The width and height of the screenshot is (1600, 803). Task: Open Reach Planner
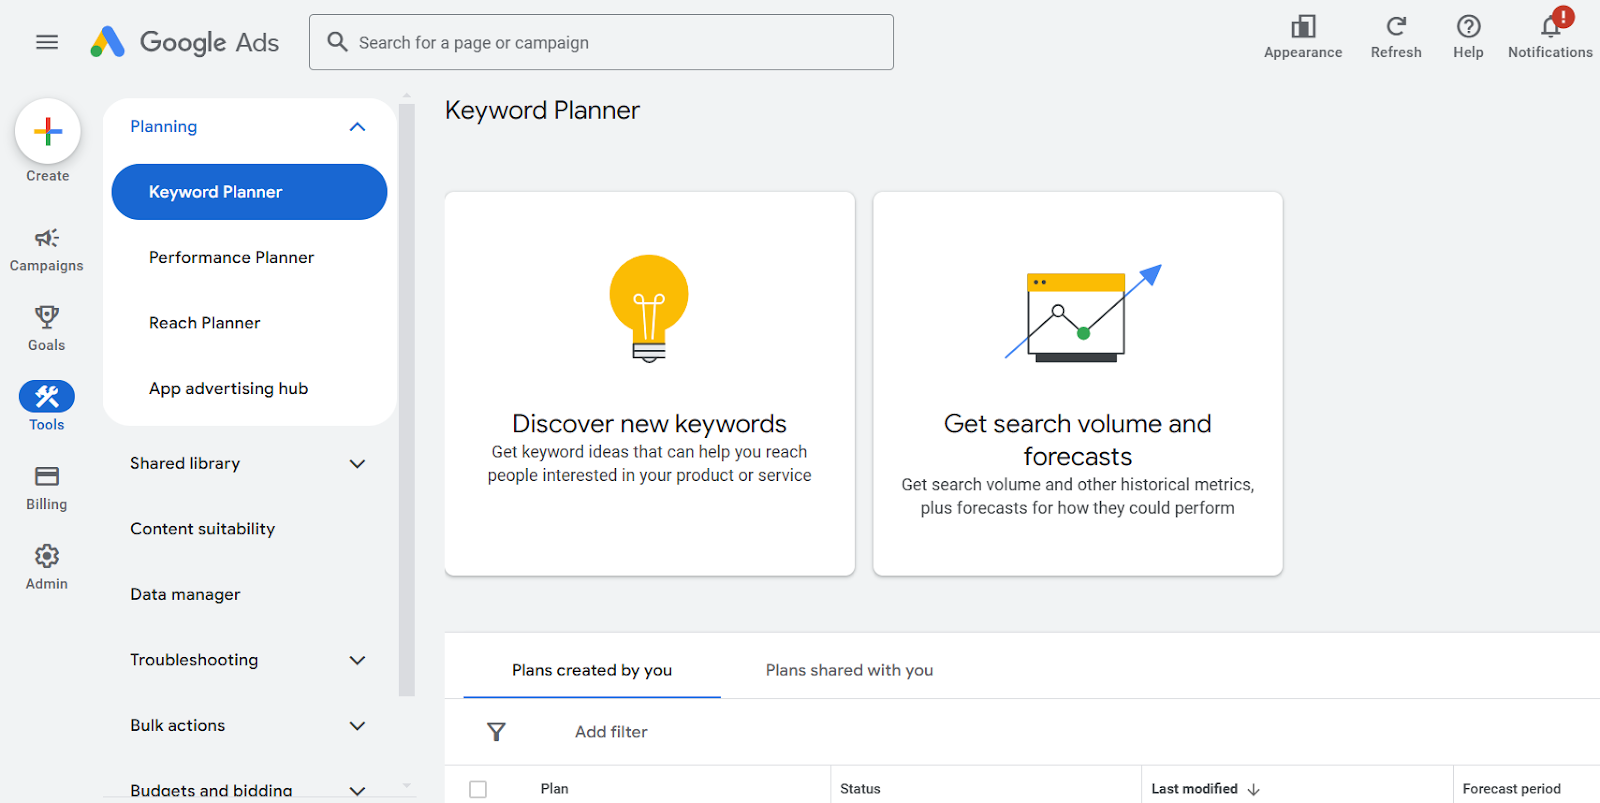point(204,323)
